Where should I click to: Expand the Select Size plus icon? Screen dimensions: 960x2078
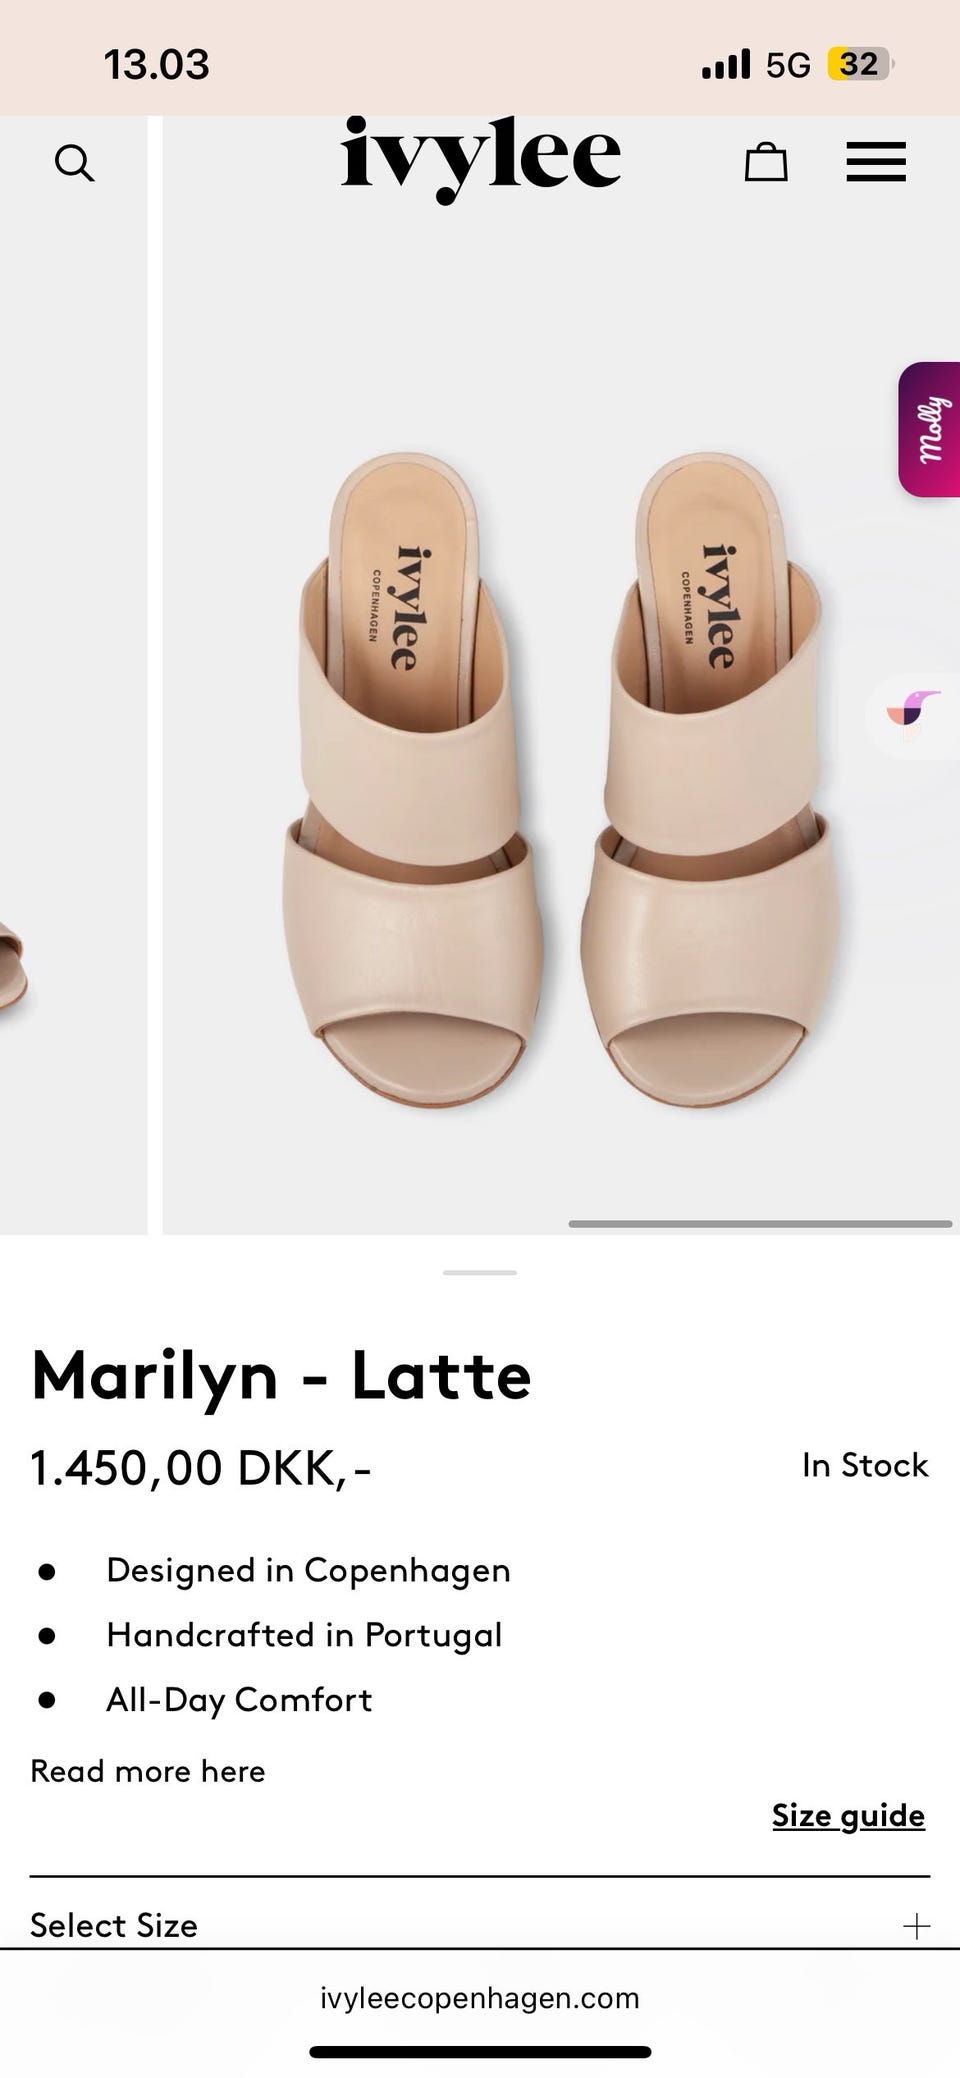pos(916,1926)
